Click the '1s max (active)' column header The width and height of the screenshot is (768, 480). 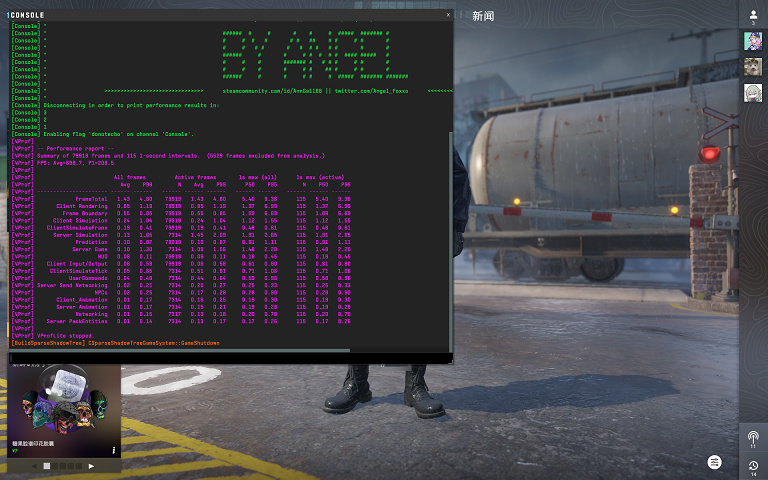320,177
